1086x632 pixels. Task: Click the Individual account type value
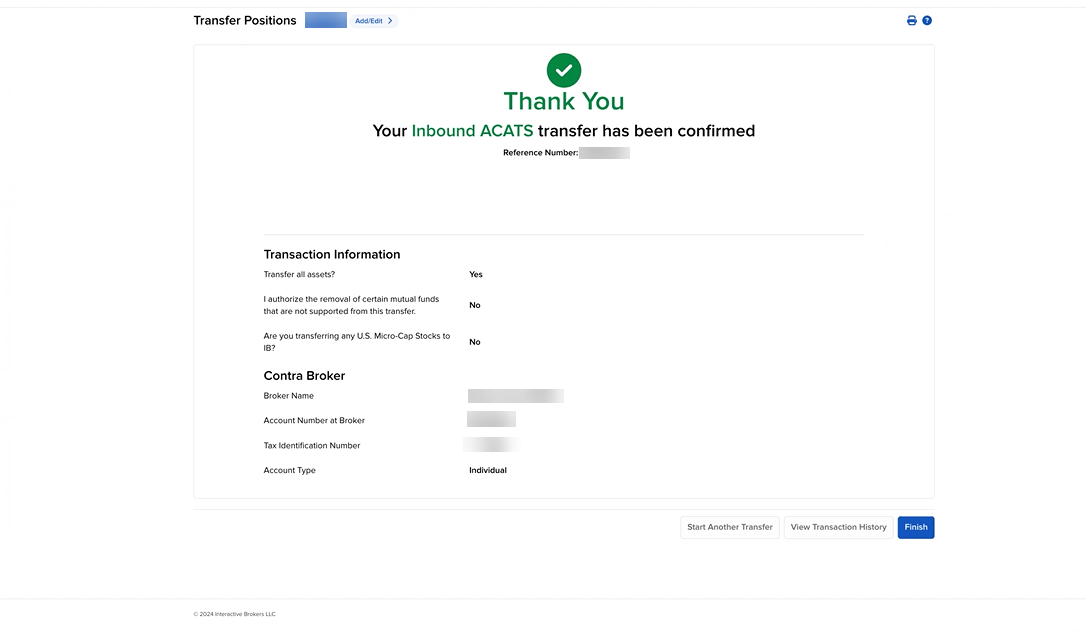[487, 469]
